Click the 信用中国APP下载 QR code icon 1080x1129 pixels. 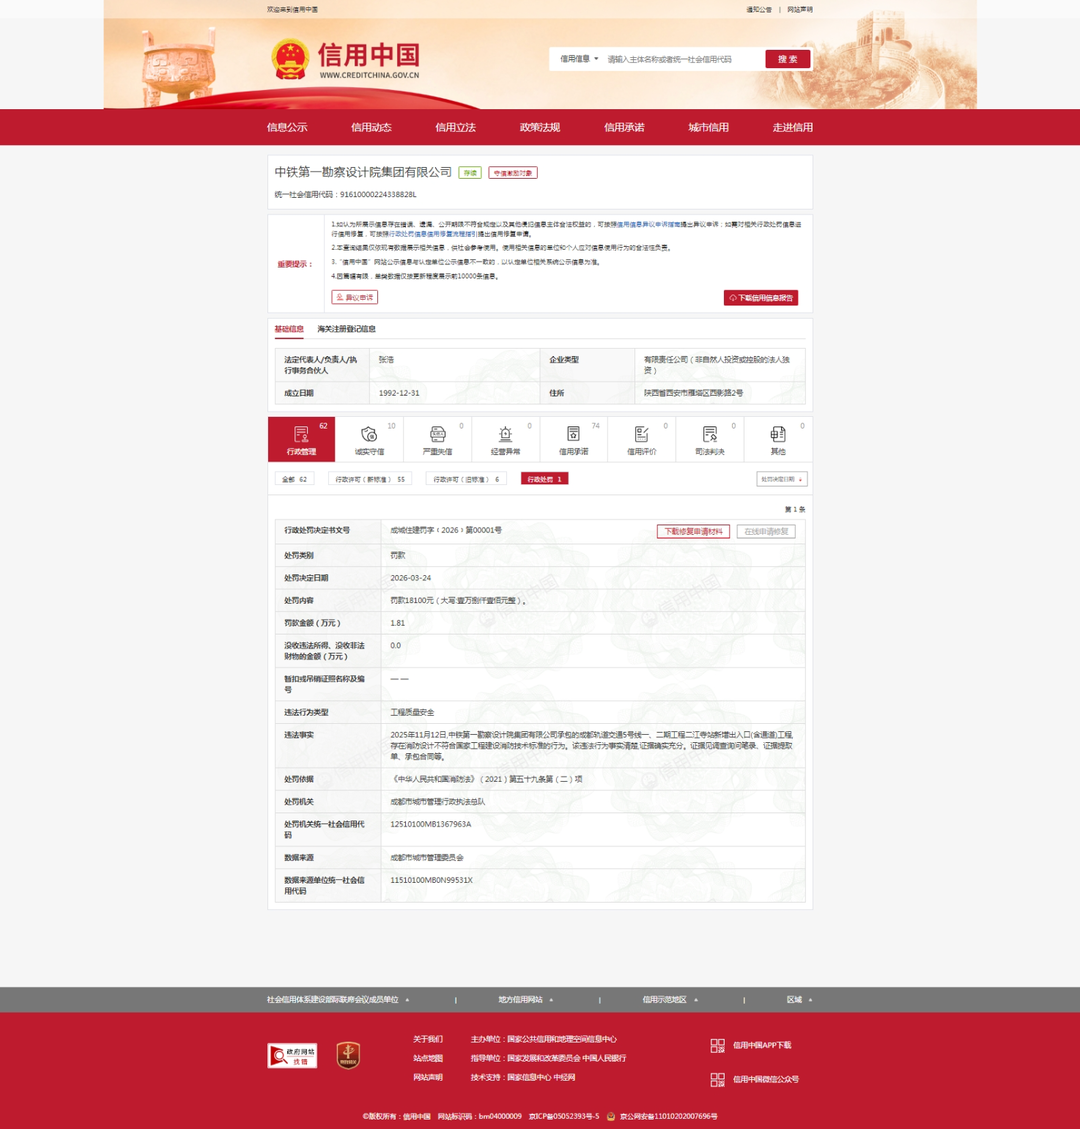[x=717, y=1045]
